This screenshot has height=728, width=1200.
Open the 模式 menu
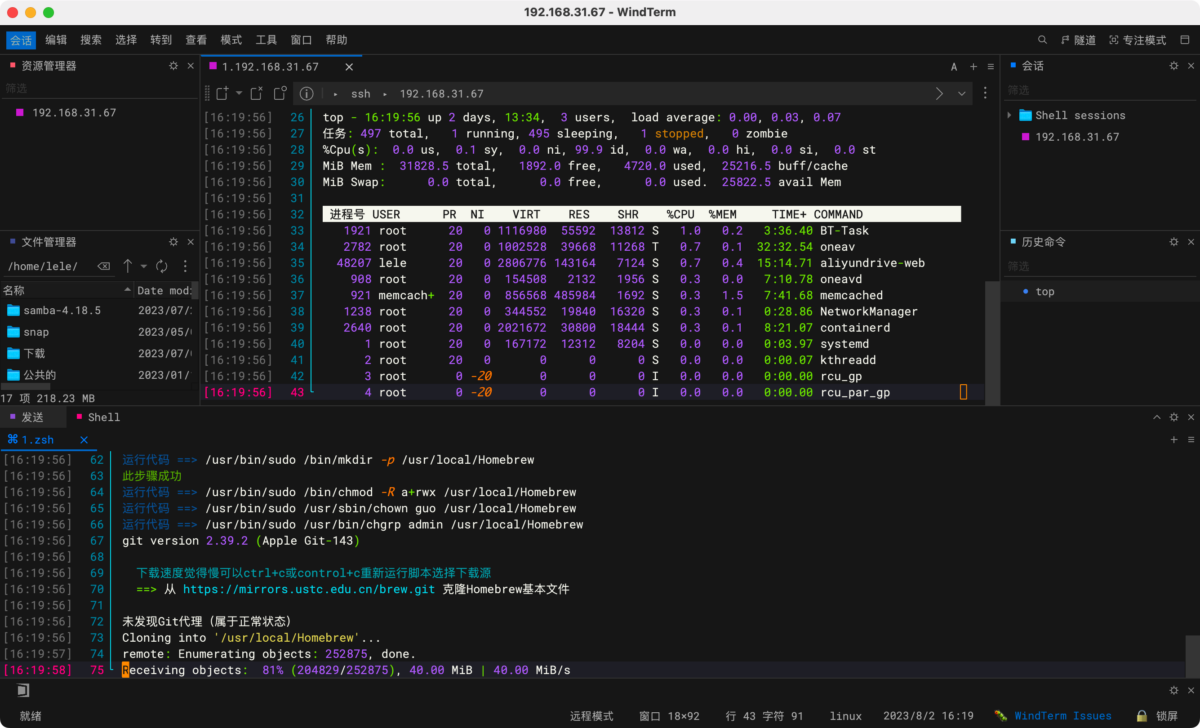[x=231, y=40]
